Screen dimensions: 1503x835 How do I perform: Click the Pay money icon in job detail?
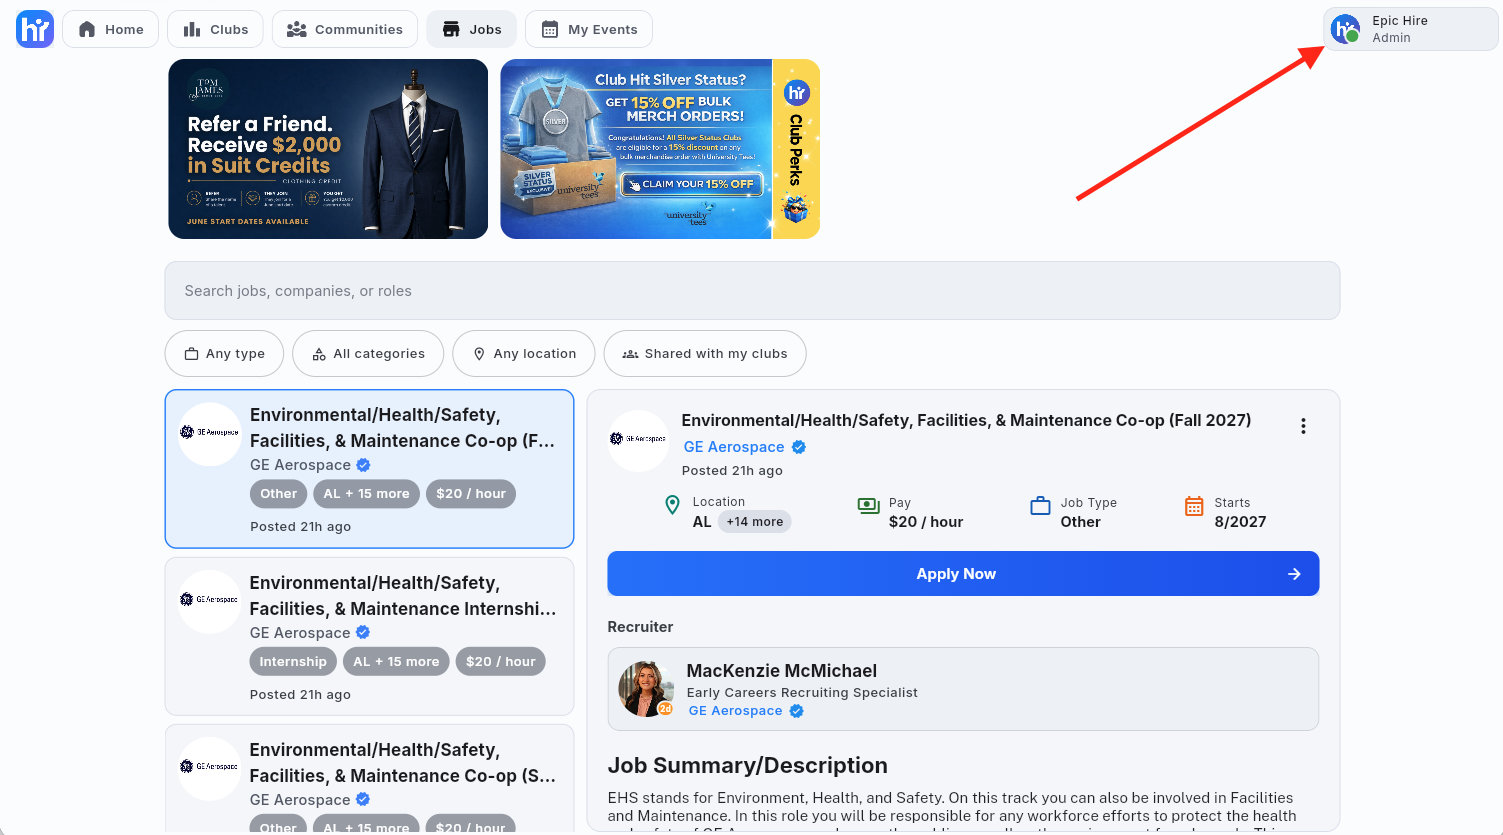point(869,506)
